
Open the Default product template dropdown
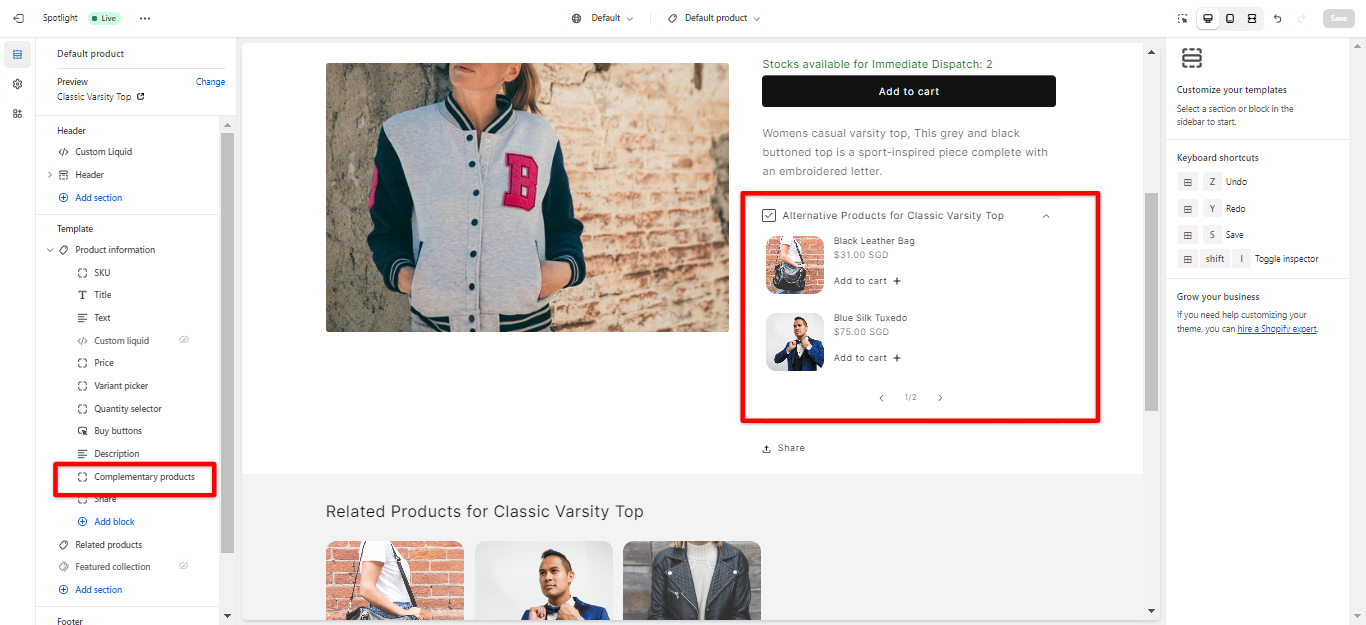pos(714,18)
